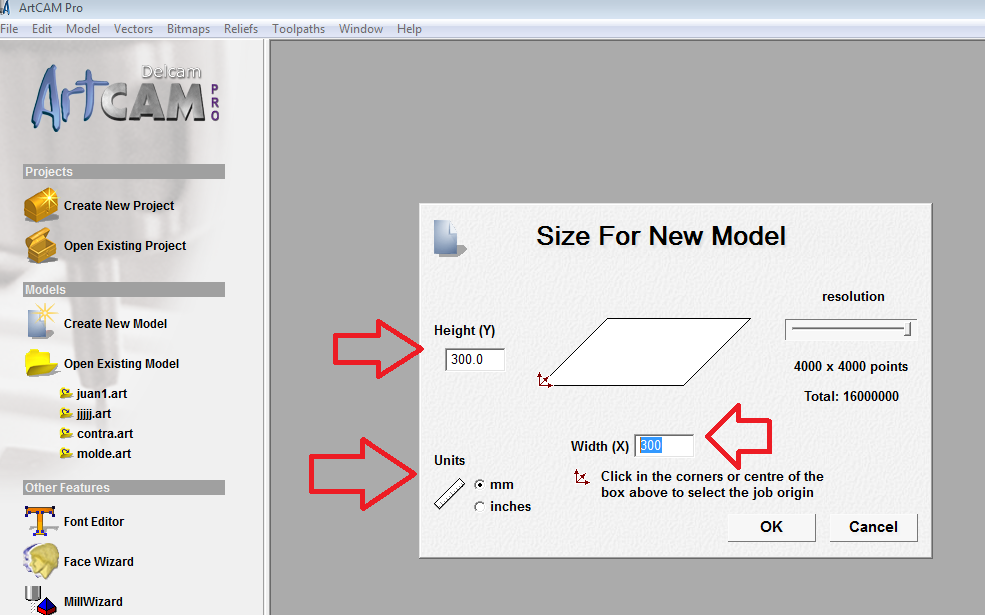The width and height of the screenshot is (985, 615).
Task: Click the origin marker at model box corner
Action: (544, 379)
